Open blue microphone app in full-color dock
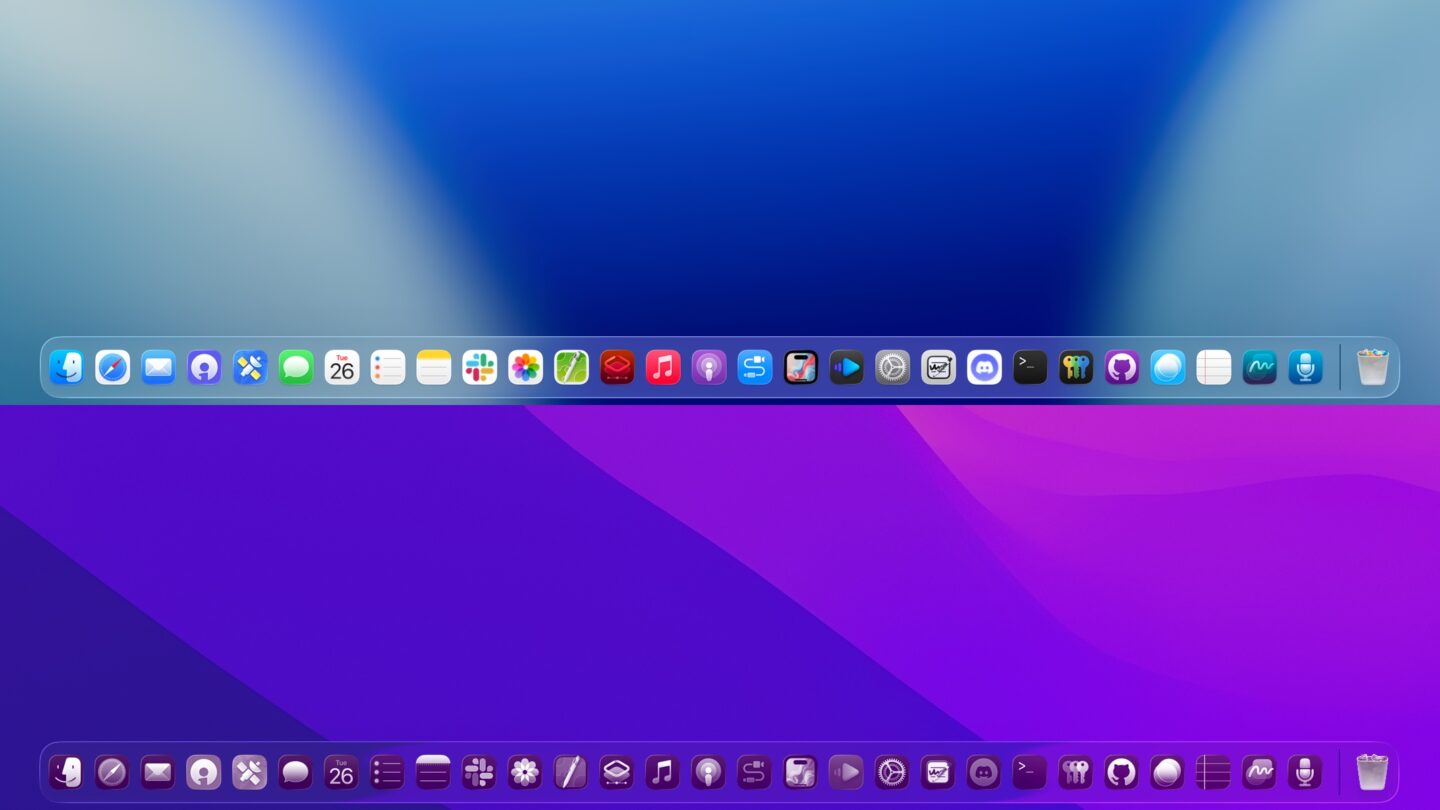This screenshot has width=1440, height=810. pyautogui.click(x=1305, y=367)
